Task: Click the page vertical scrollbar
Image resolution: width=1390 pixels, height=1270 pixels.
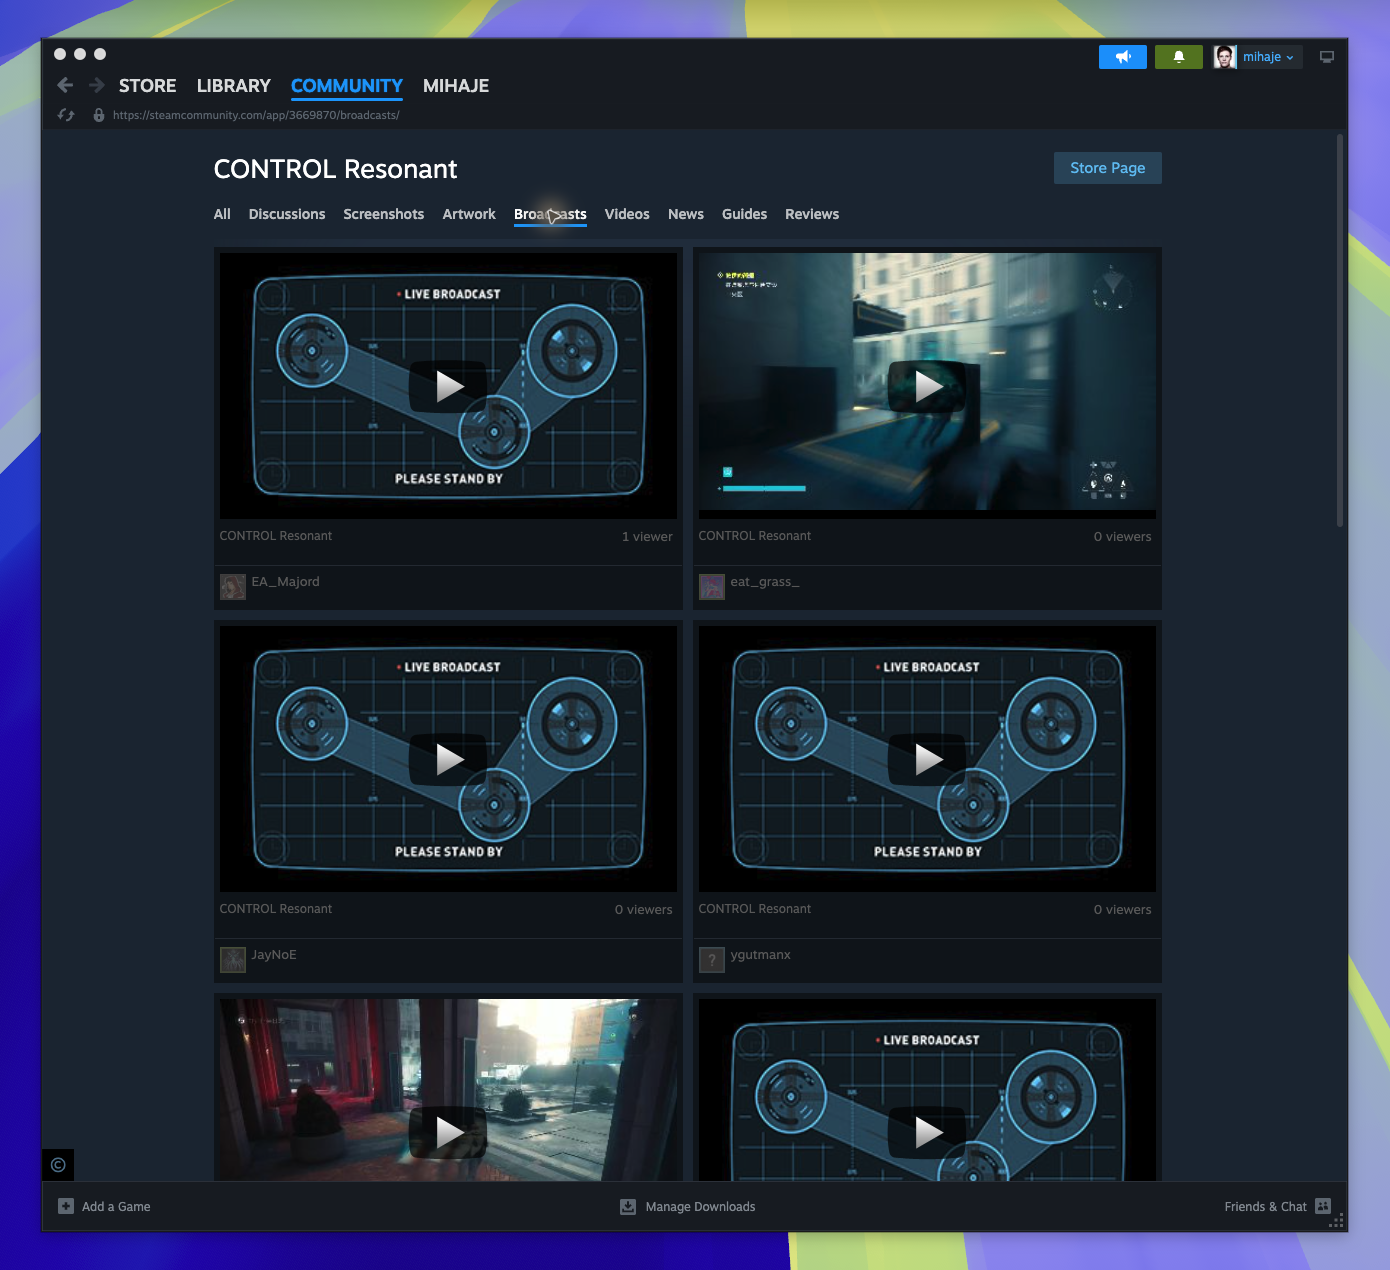Action: (x=1340, y=330)
